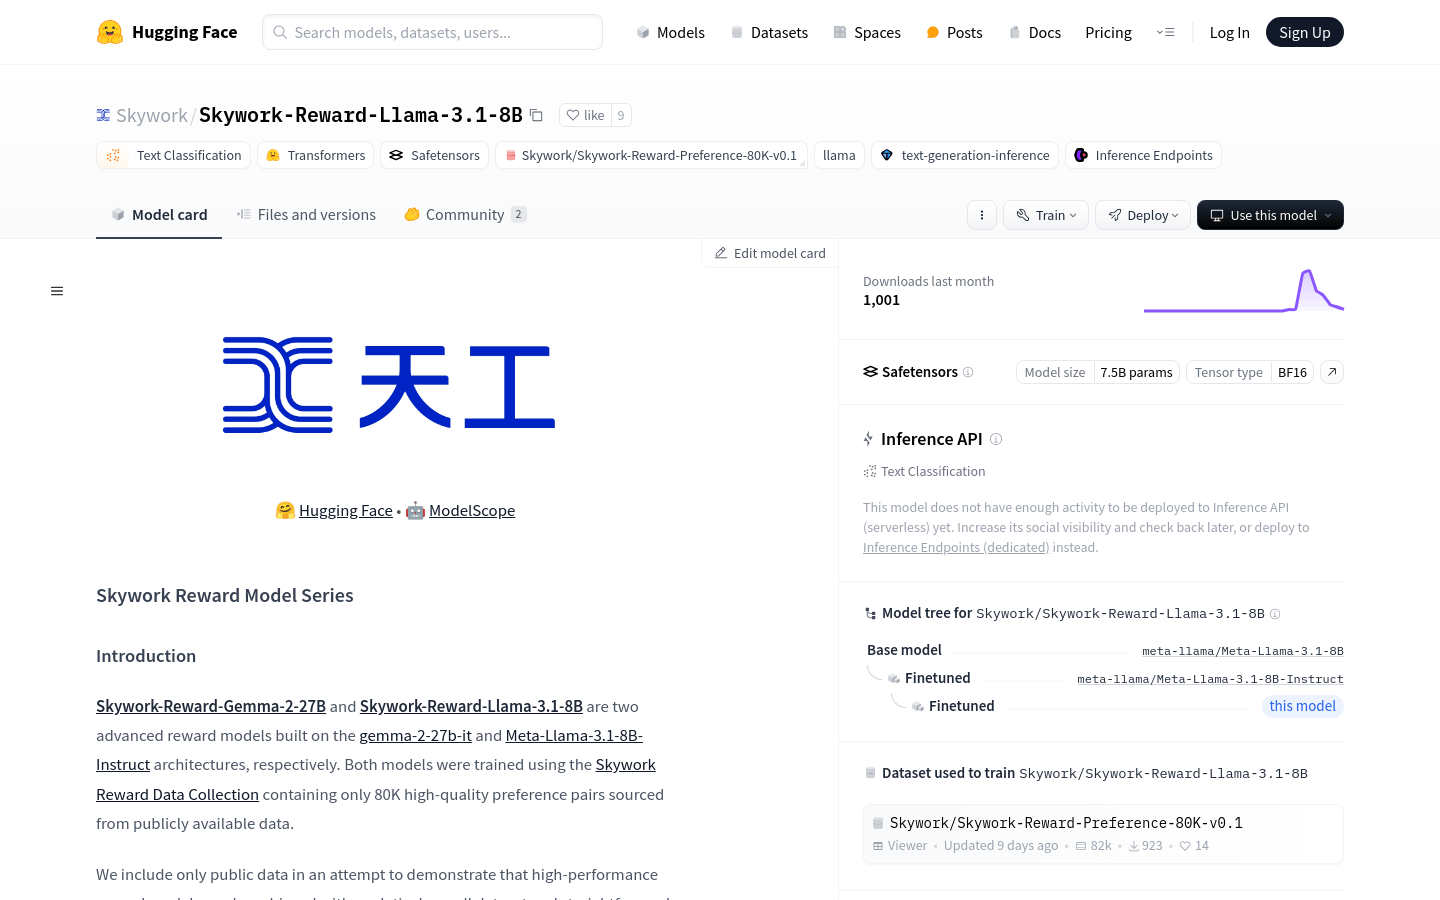Image resolution: width=1440 pixels, height=900 pixels.
Task: Open base model meta-llama/Meta-Llama-3.1-8B link
Action: click(1243, 651)
